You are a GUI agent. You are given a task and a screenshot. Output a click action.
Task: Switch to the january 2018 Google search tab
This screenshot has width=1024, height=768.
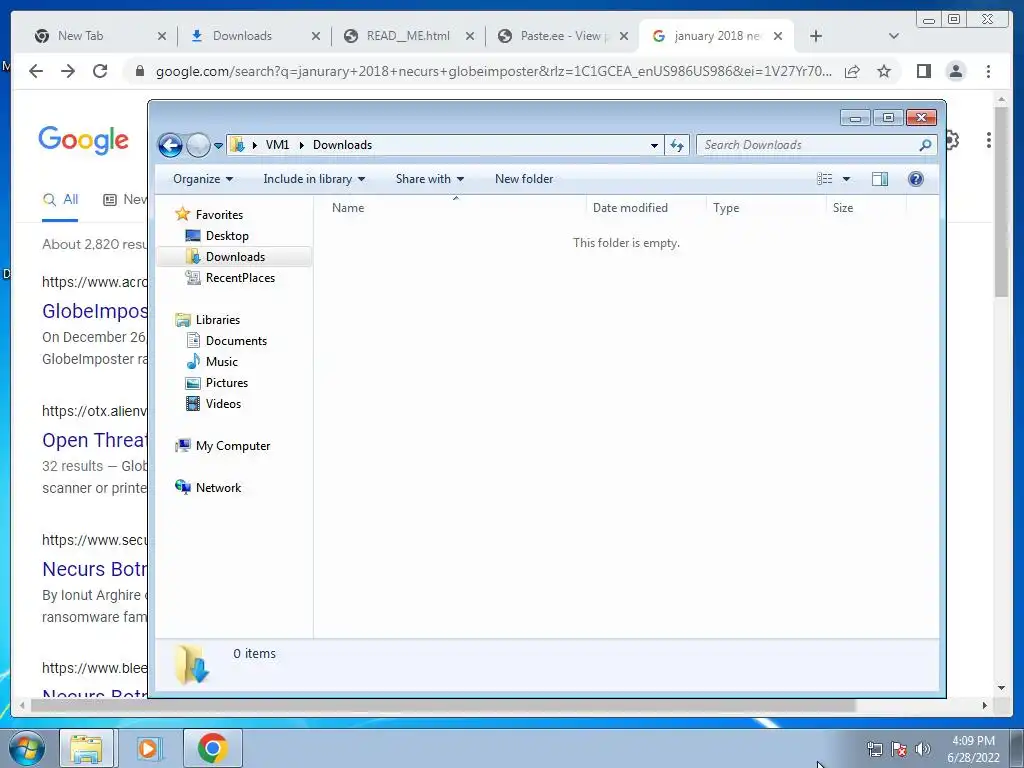tap(717, 36)
